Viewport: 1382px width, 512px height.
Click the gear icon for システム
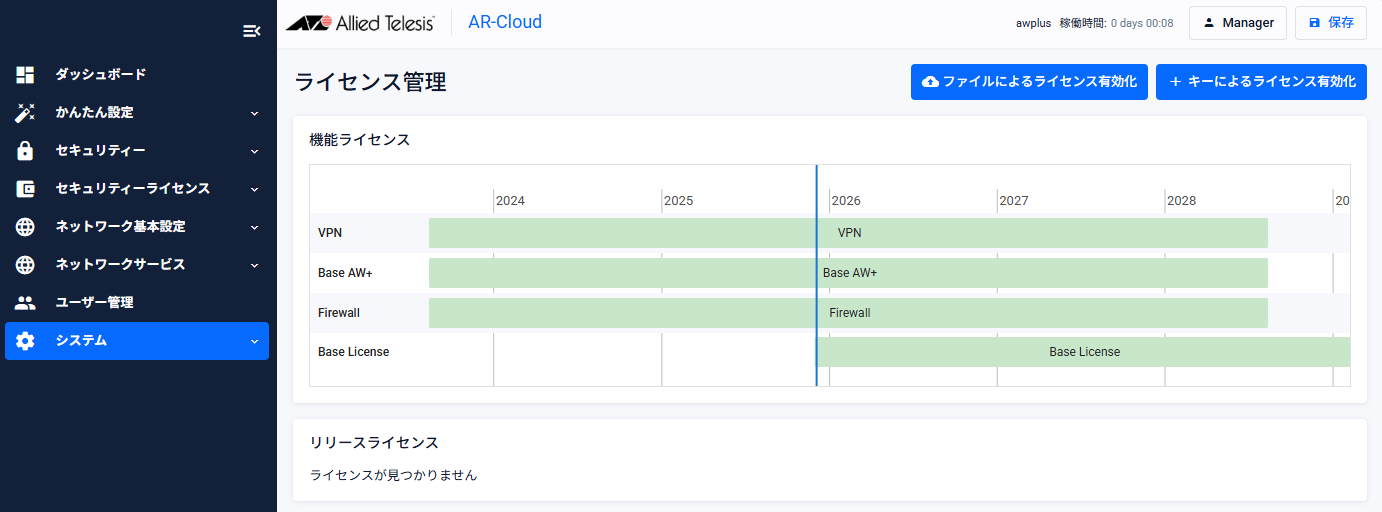pos(26,341)
